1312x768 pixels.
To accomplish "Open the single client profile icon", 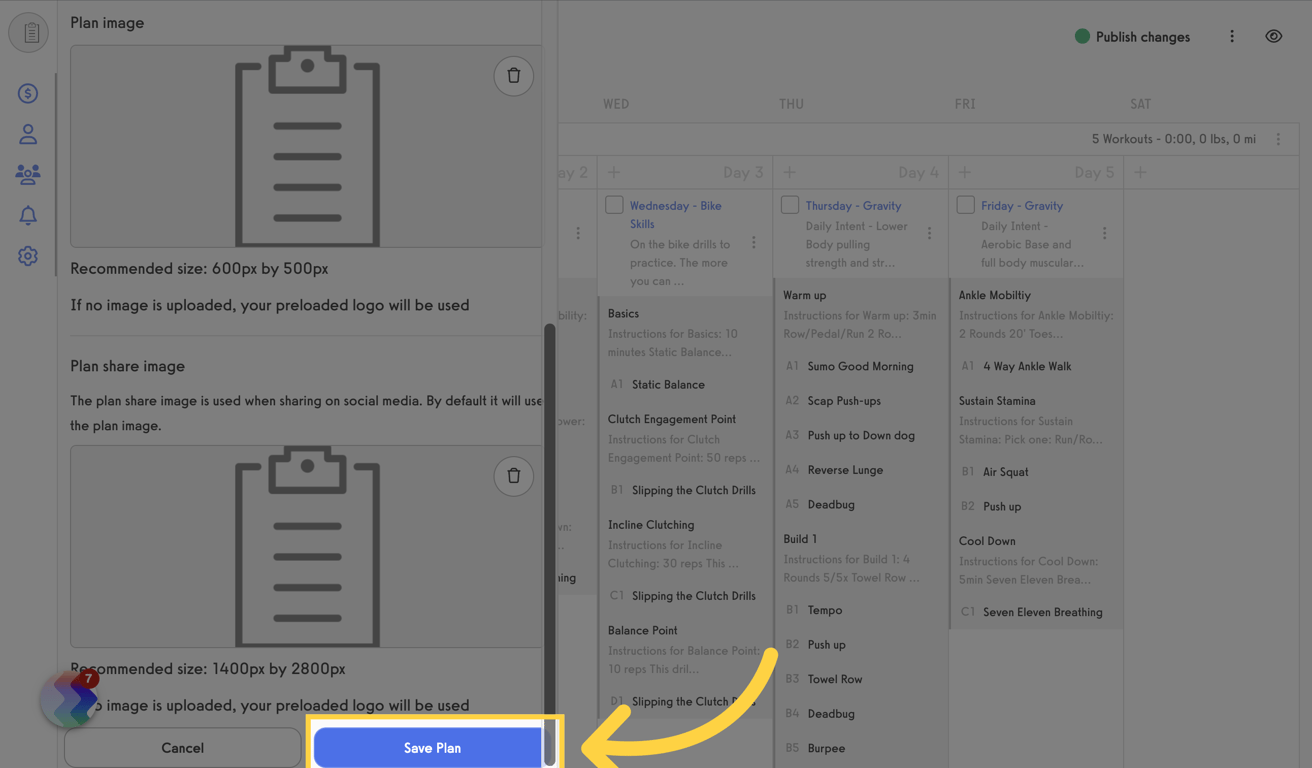I will (x=28, y=134).
